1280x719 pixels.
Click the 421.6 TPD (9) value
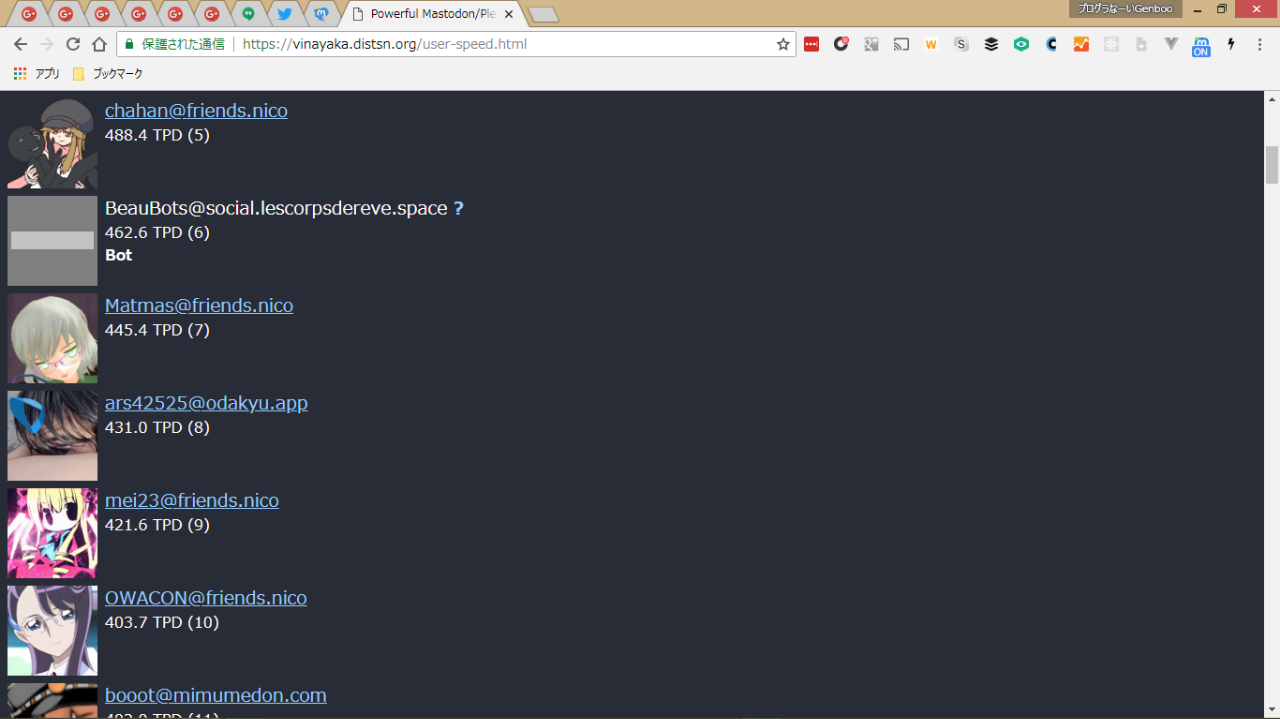point(157,525)
